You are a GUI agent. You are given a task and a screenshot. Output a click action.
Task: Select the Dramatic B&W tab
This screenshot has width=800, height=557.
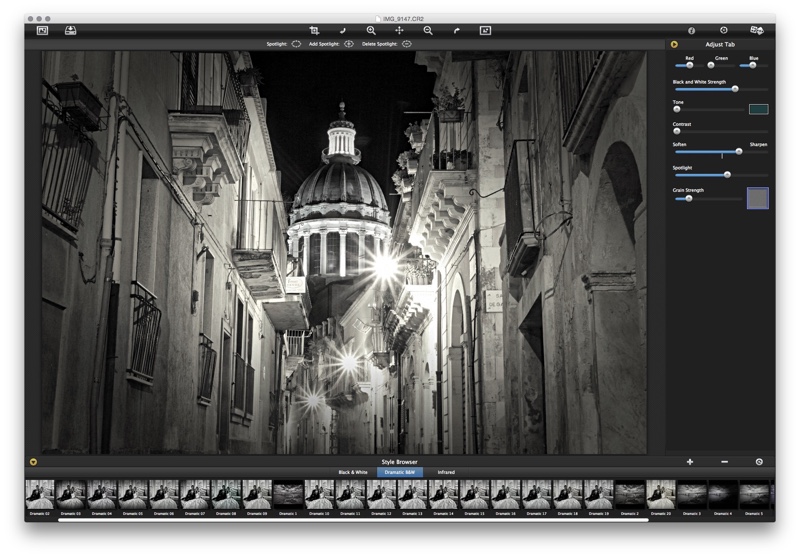click(x=399, y=472)
